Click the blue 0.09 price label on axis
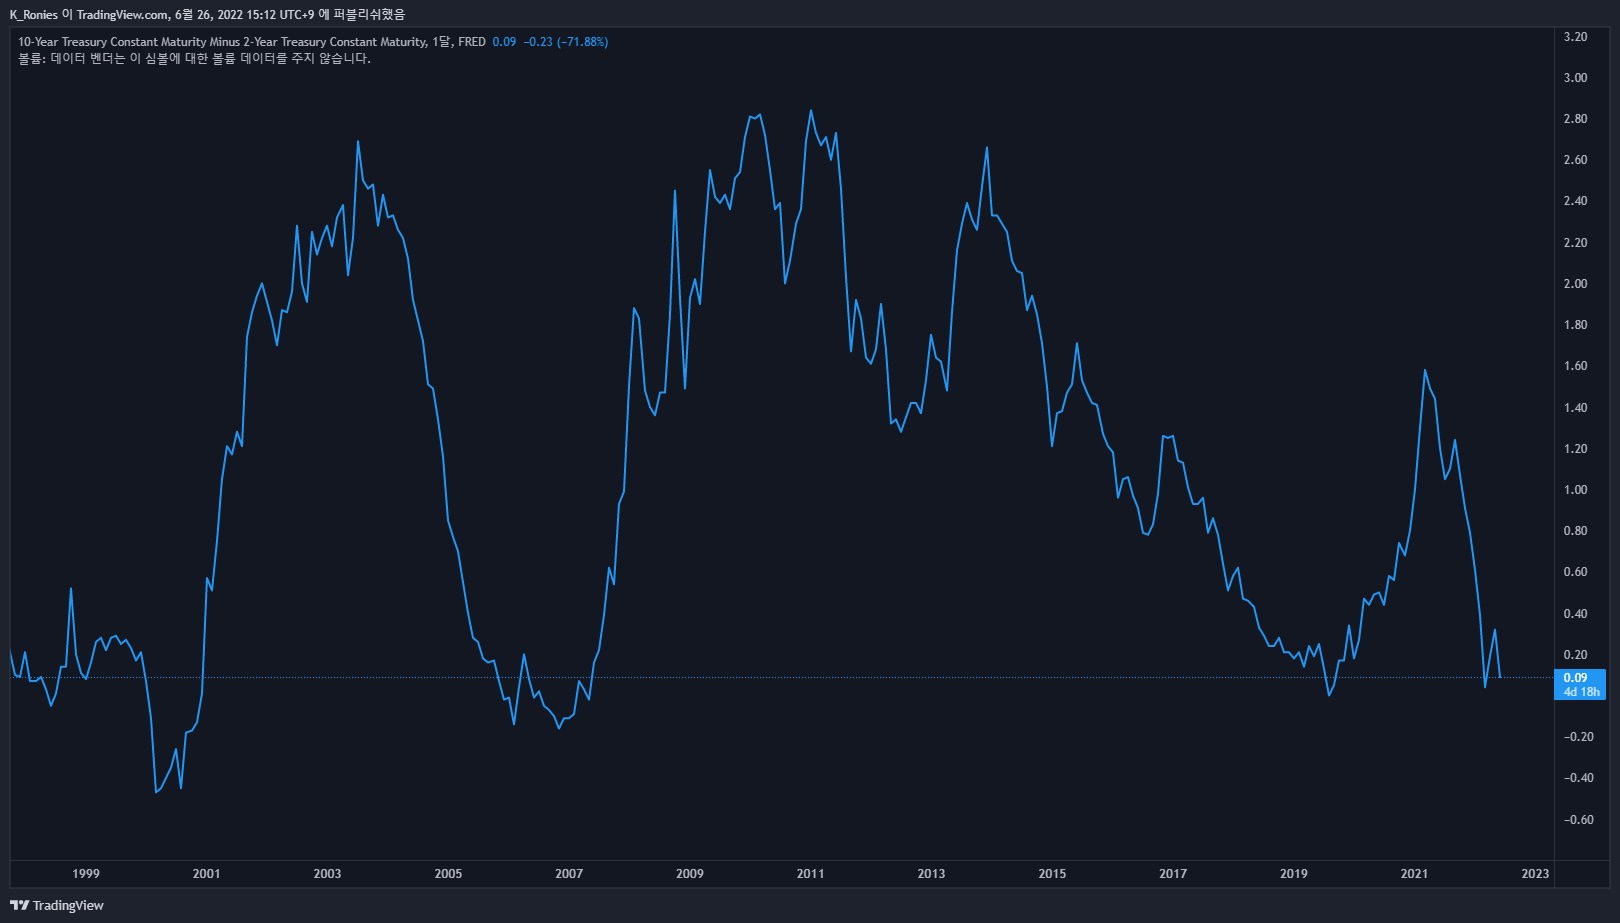The width and height of the screenshot is (1620, 923). [x=1575, y=677]
